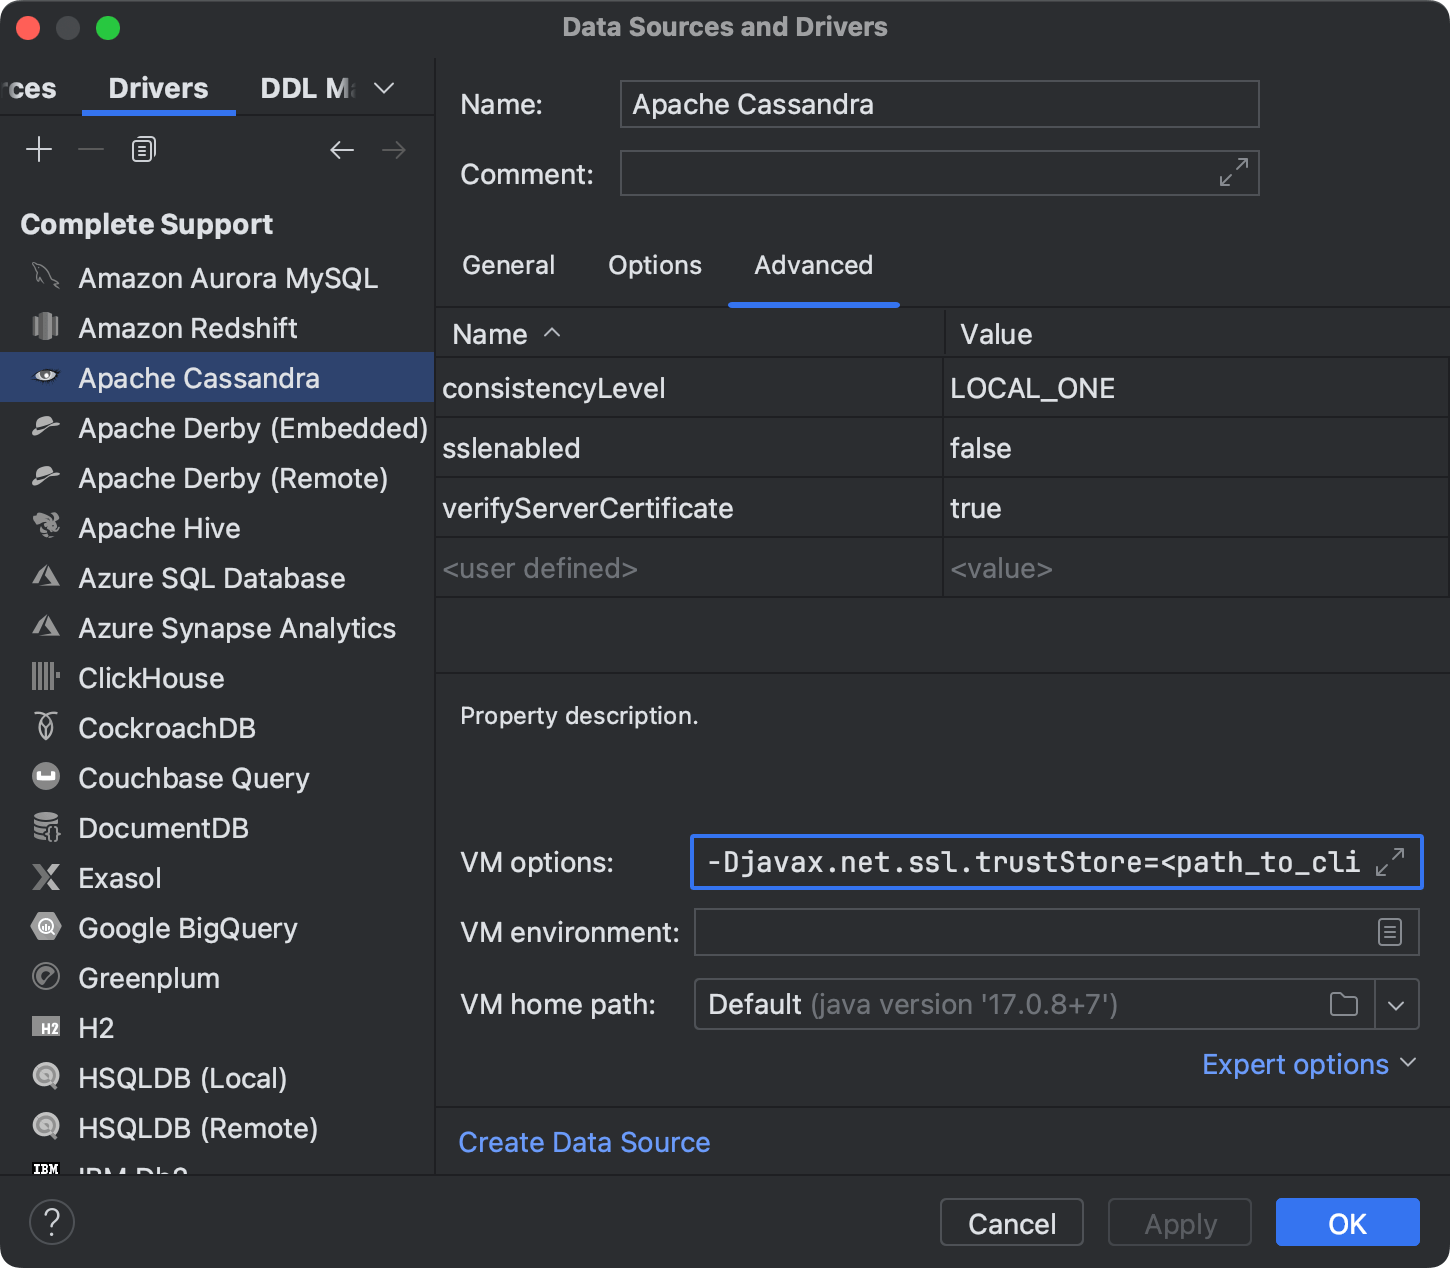The image size is (1450, 1268).
Task: Click the CockroachDB icon
Action: (x=46, y=726)
